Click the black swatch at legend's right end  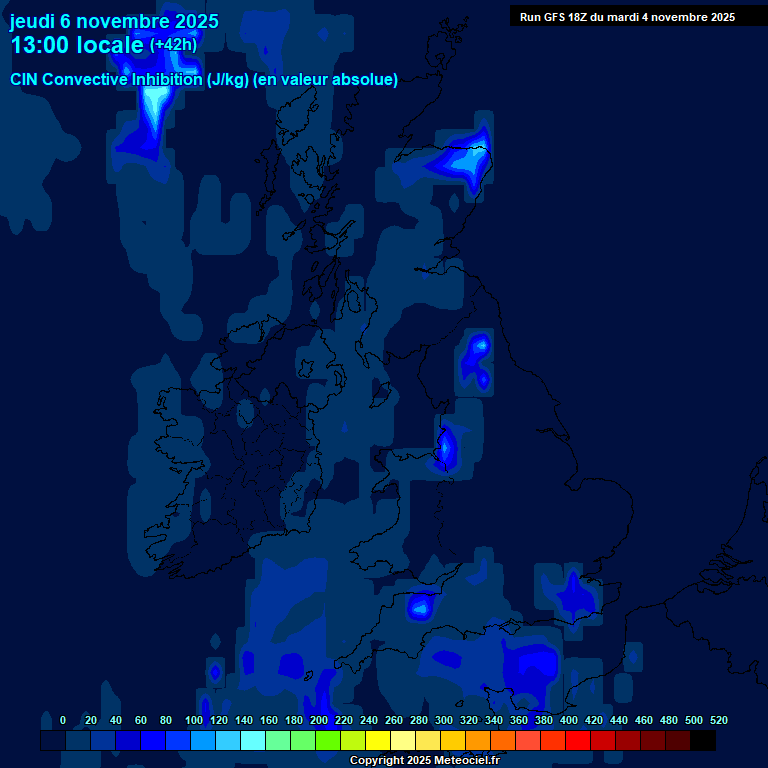[x=703, y=741]
